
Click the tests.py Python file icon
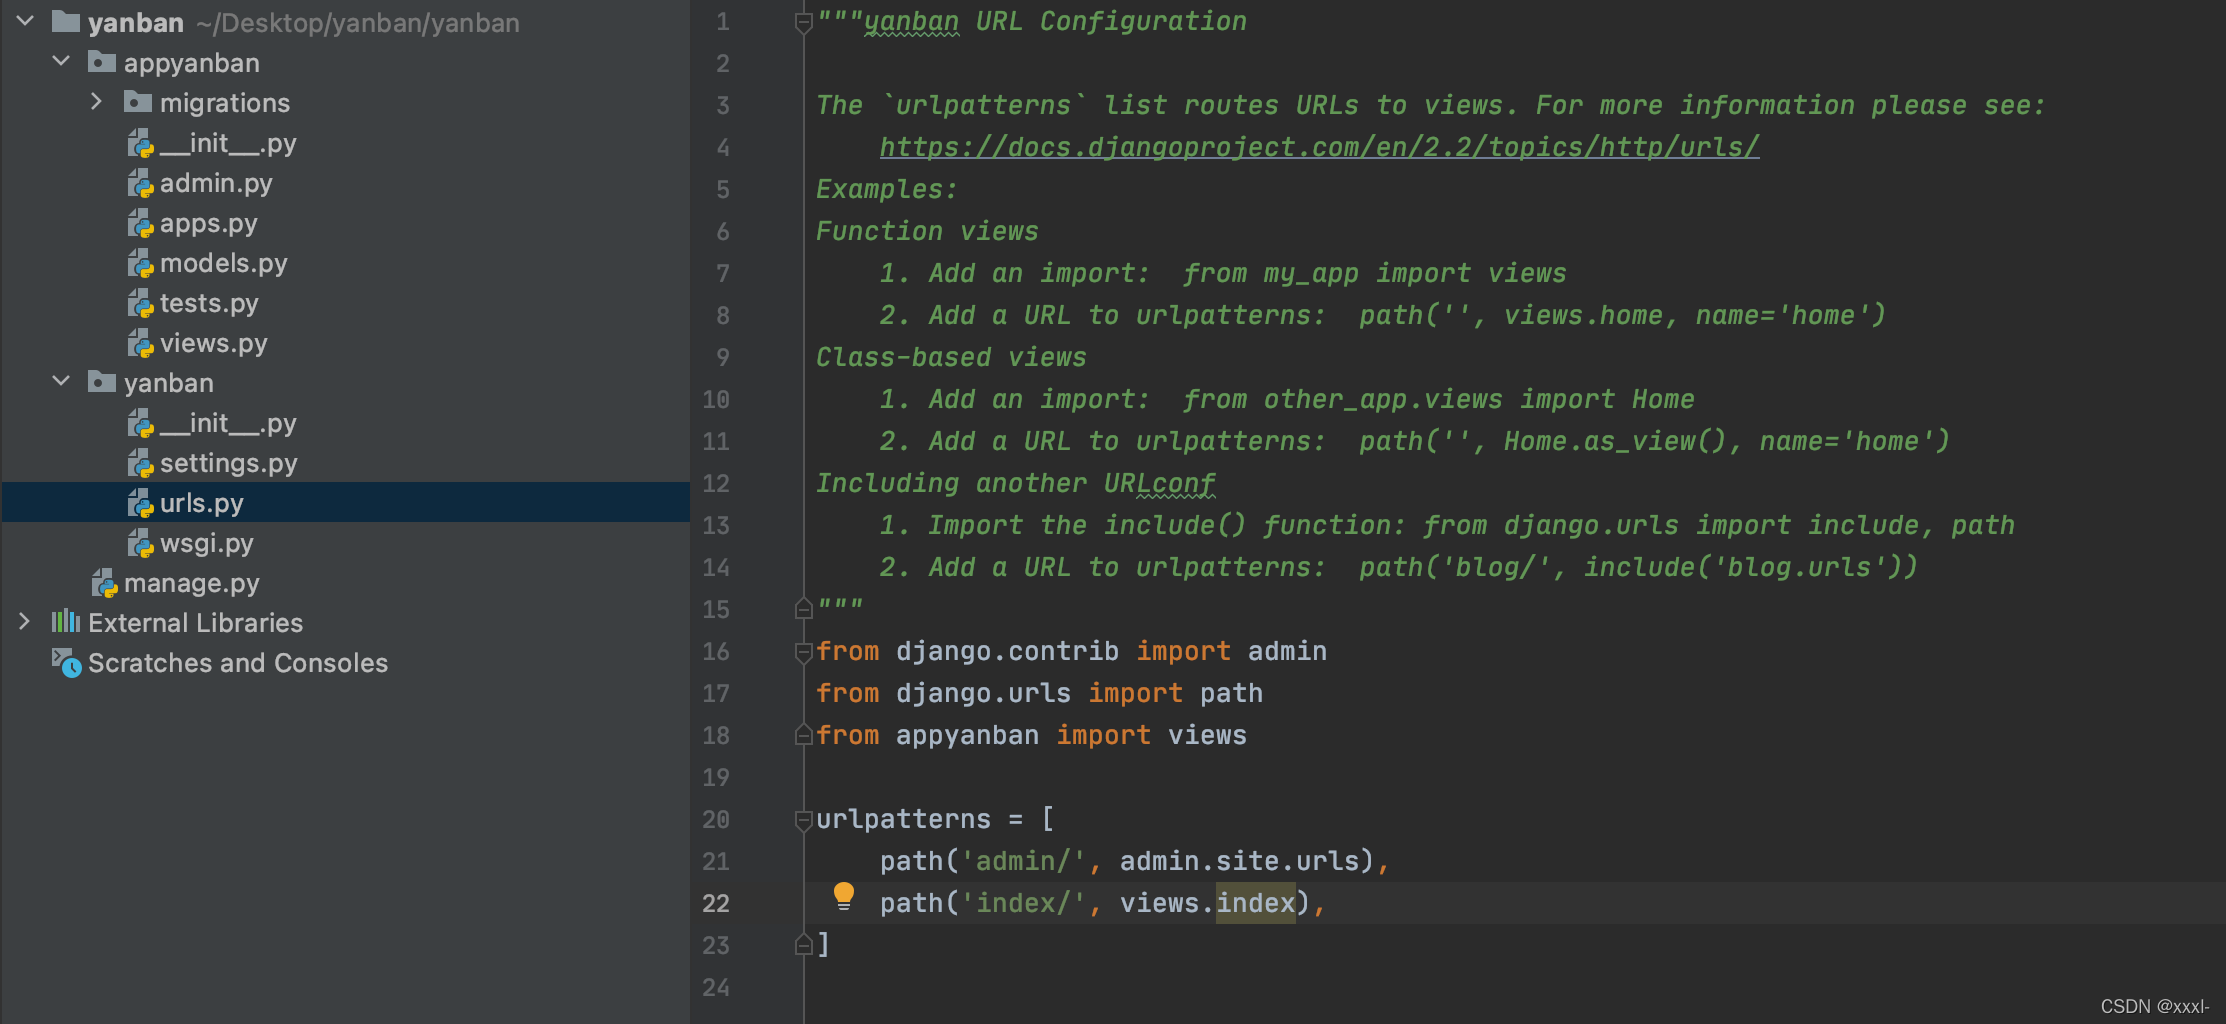coord(140,303)
